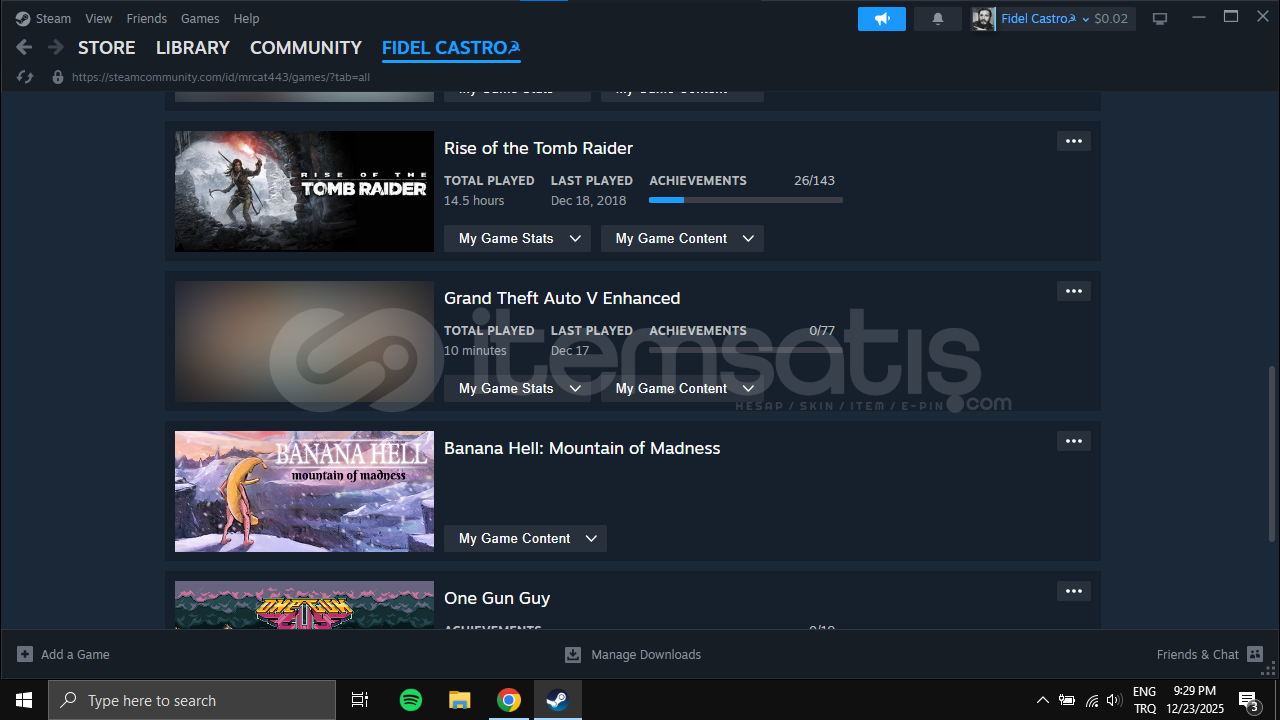Open Task View on the taskbar
Image resolution: width=1280 pixels, height=720 pixels.
point(360,700)
